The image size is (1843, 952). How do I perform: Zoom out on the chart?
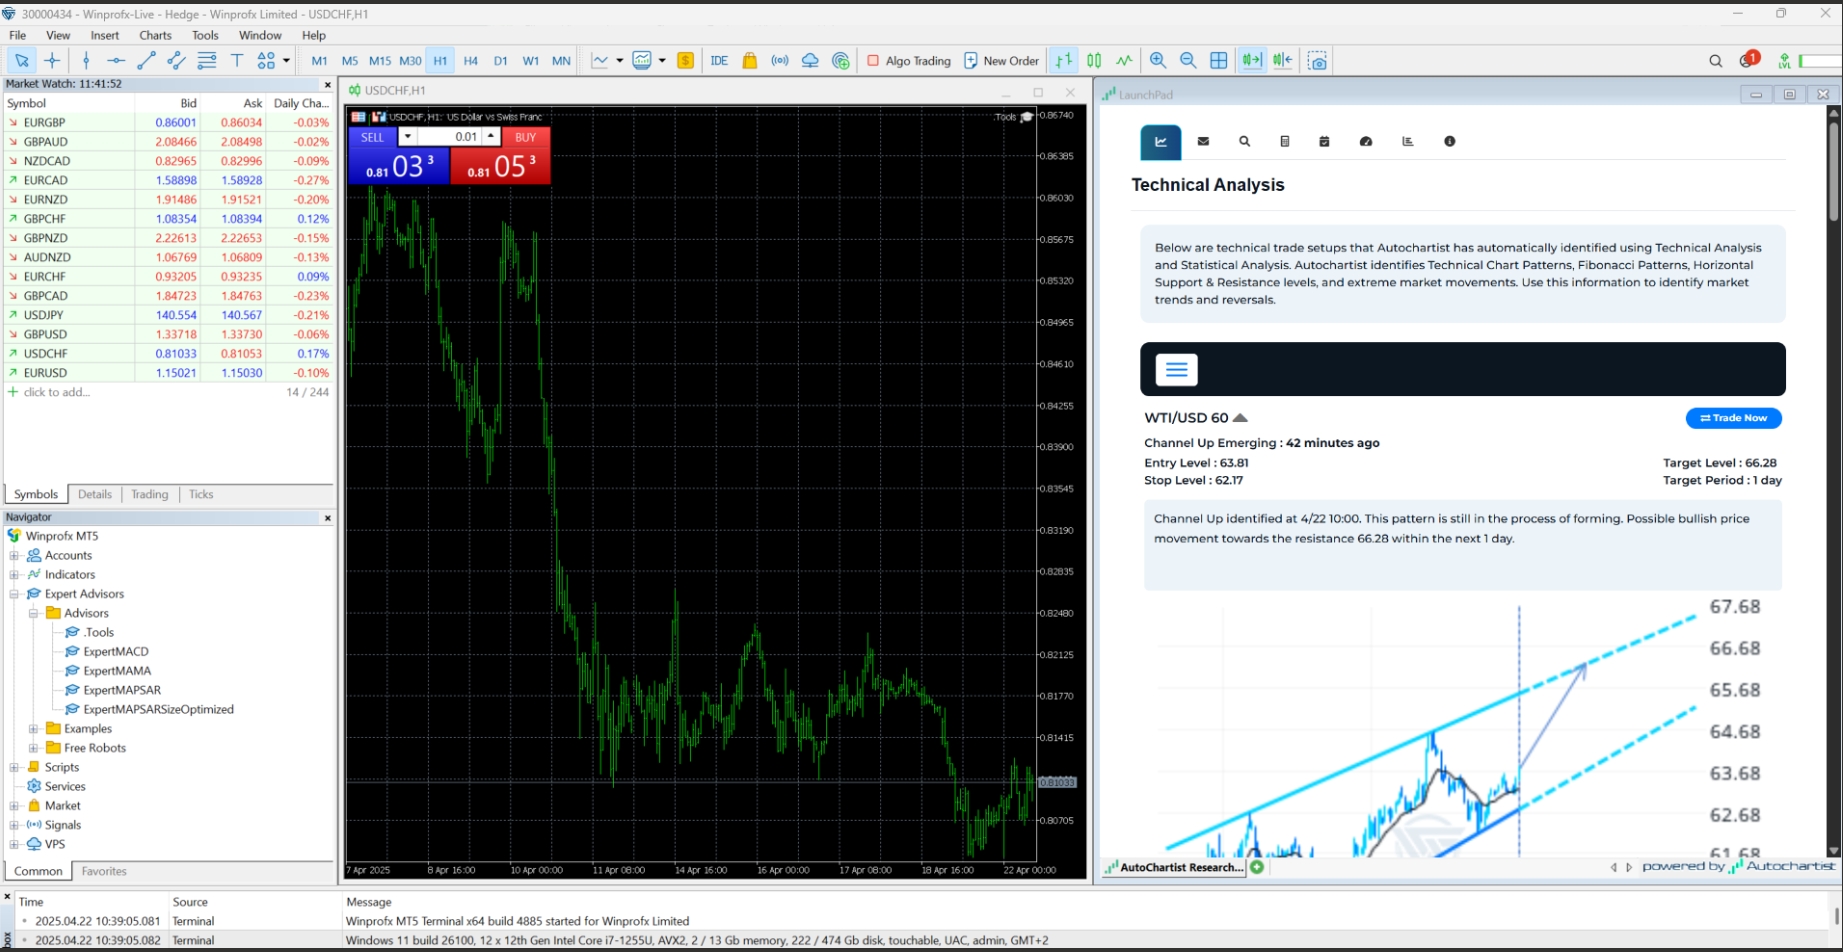point(1188,61)
